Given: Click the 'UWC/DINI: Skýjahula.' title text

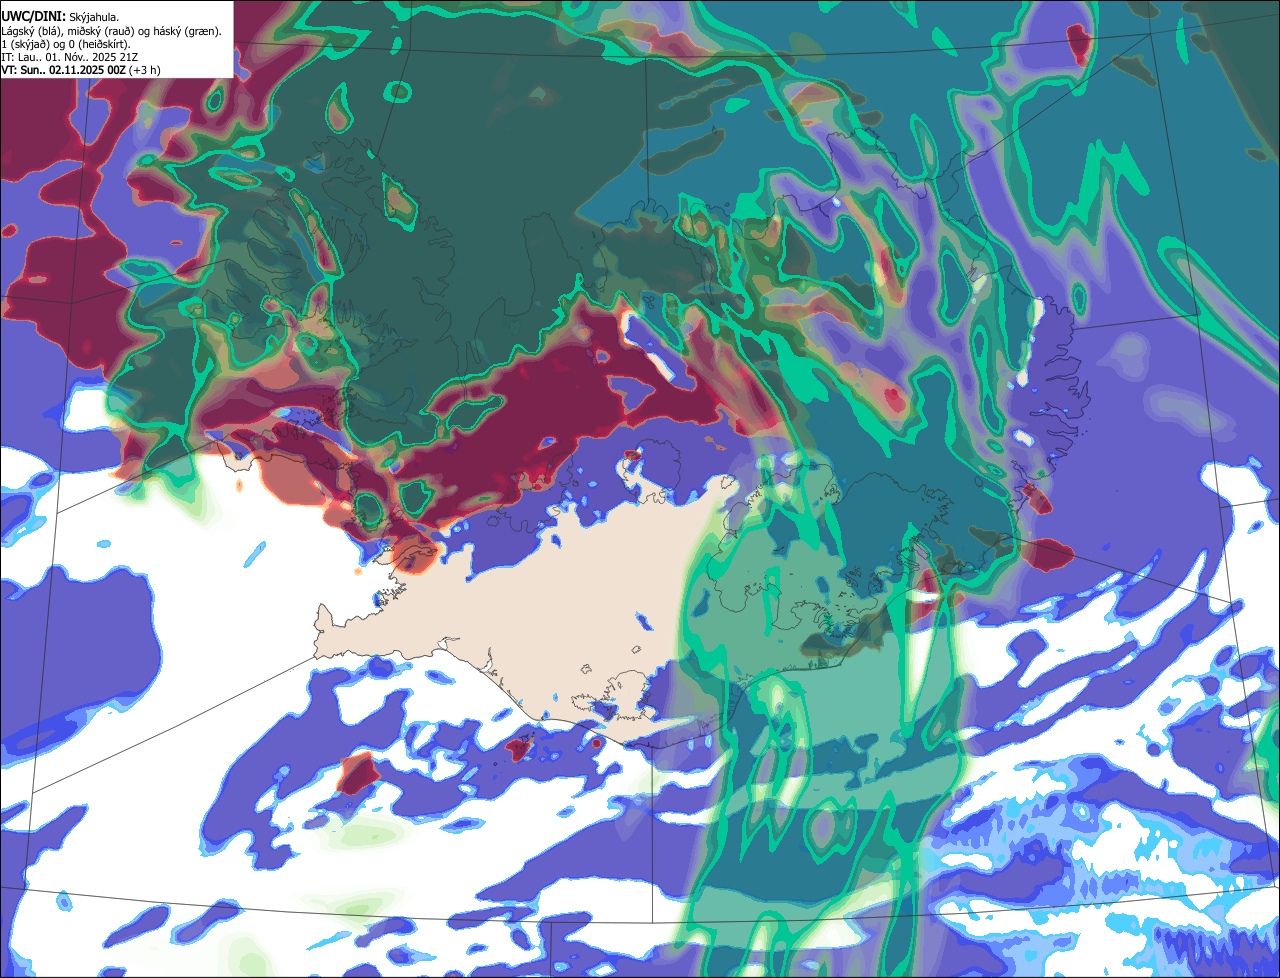Looking at the screenshot, I should pos(60,16).
